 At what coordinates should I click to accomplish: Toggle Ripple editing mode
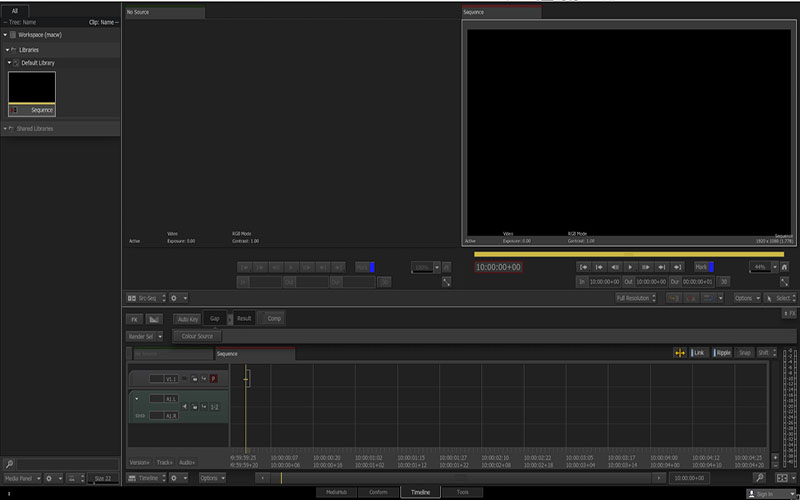click(x=722, y=353)
